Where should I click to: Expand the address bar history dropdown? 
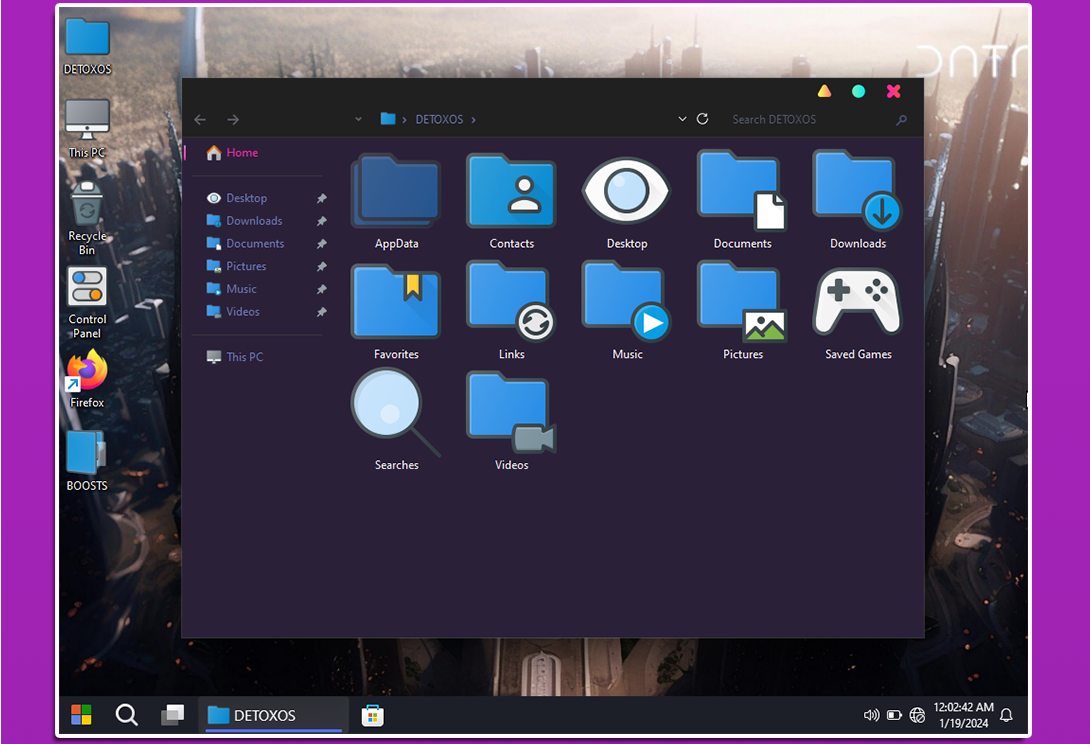[x=682, y=119]
